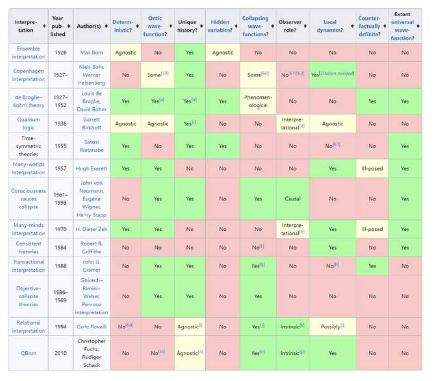
Task: Sort by Year published column arrows
Action: pyautogui.click(x=69, y=26)
